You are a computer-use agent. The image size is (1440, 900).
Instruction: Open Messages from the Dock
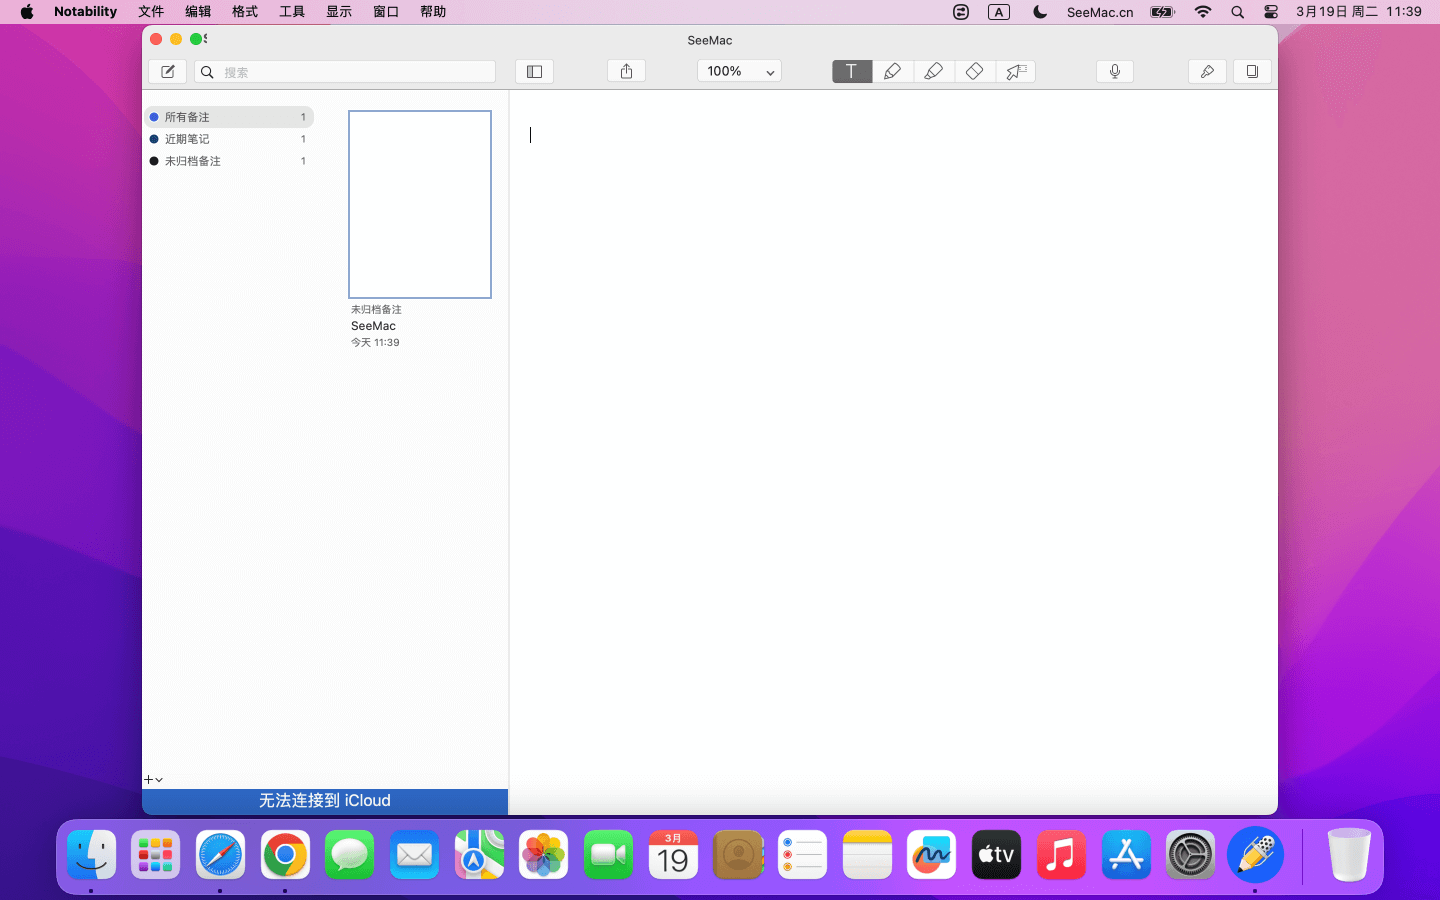(350, 855)
